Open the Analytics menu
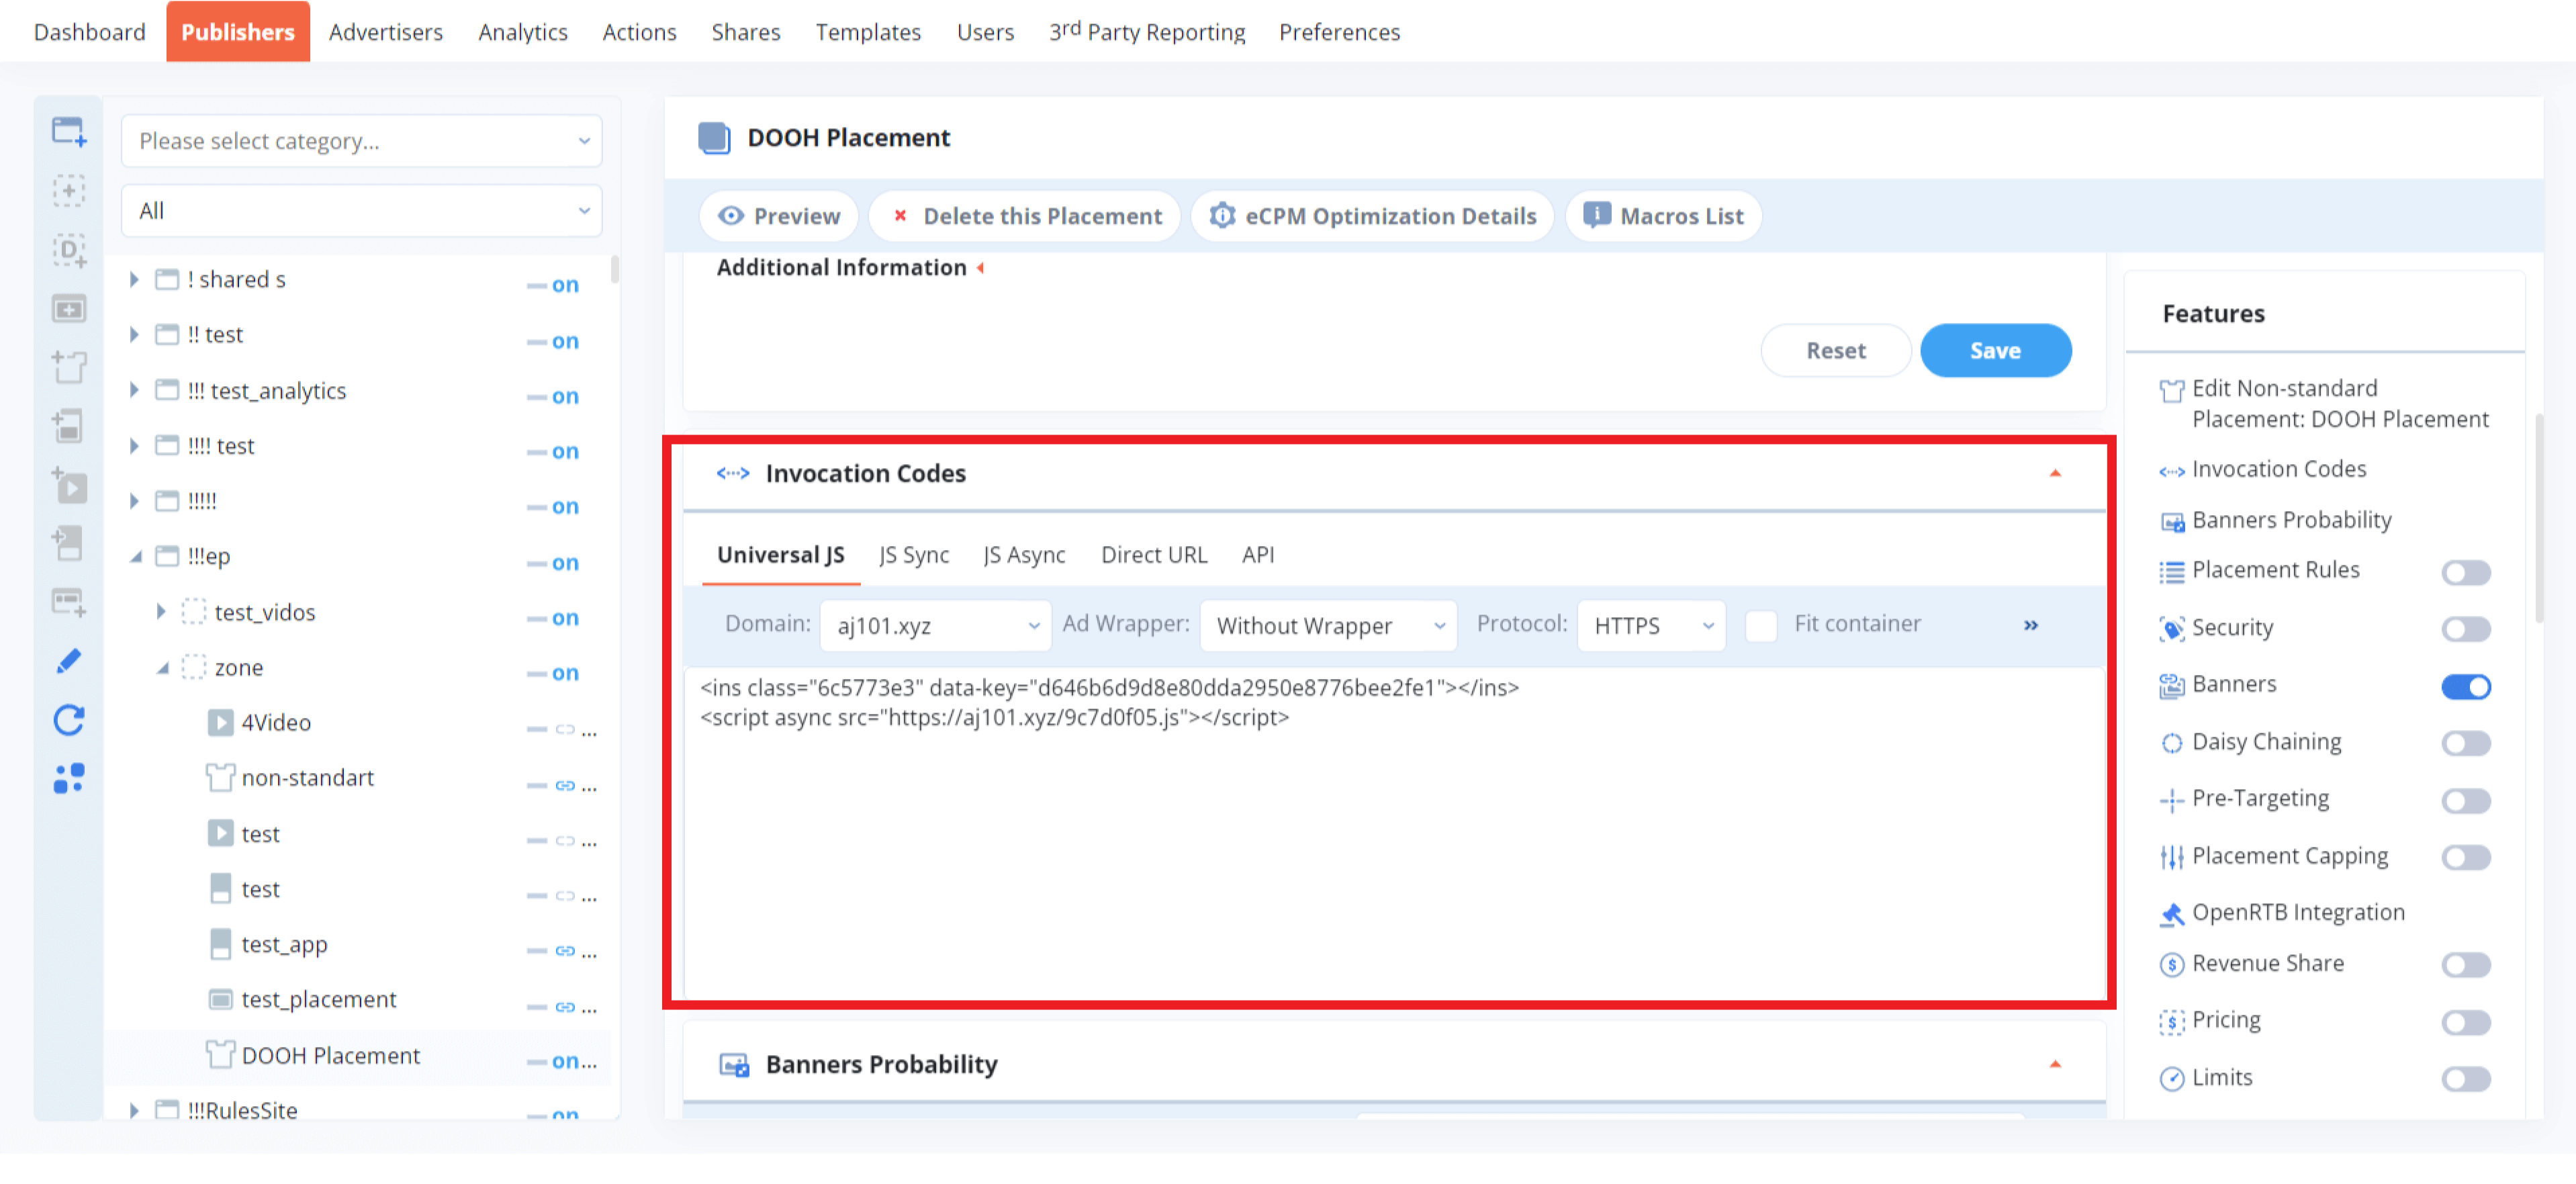2576x1184 pixels. click(522, 32)
